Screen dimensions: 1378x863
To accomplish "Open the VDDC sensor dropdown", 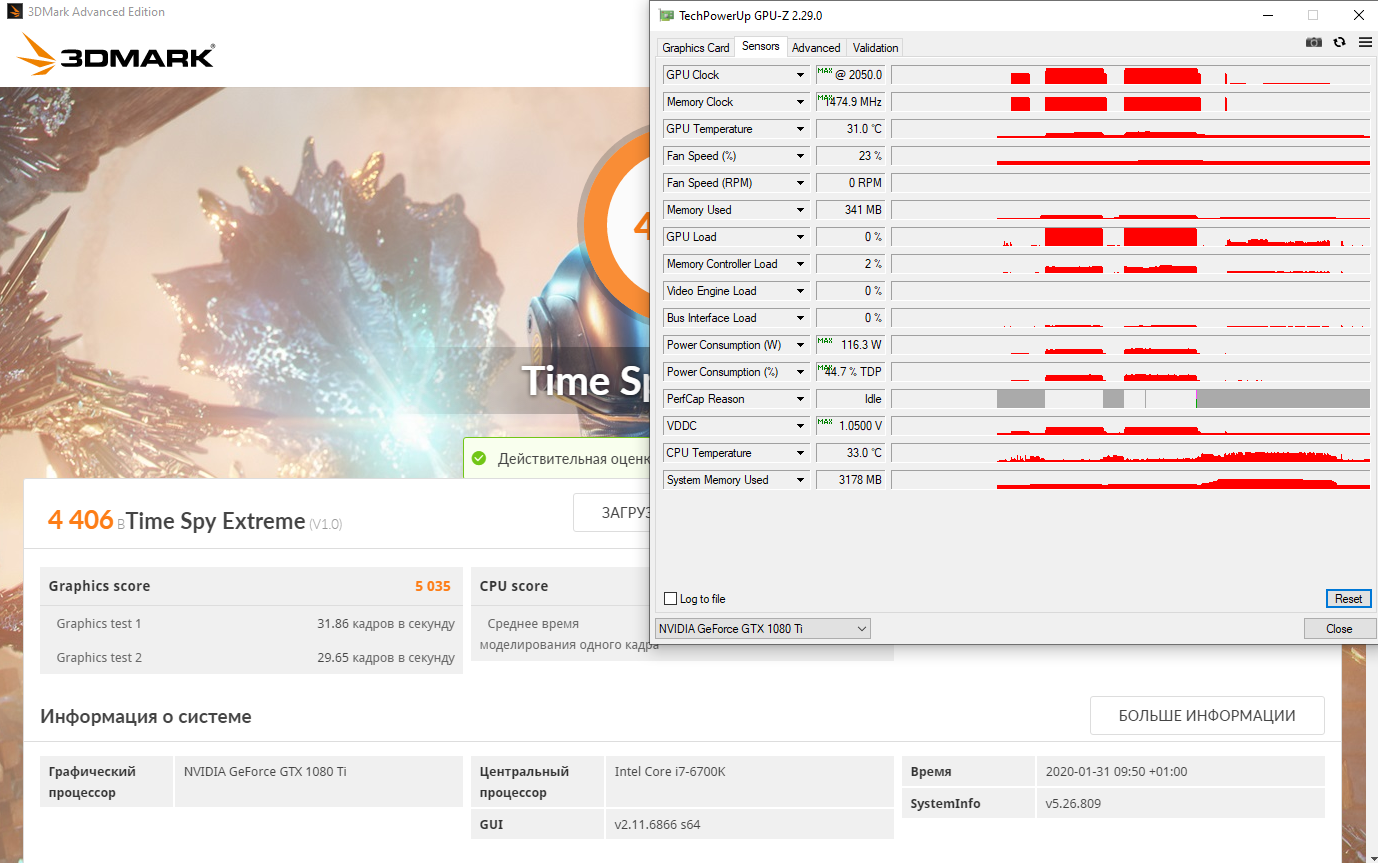I will point(800,426).
